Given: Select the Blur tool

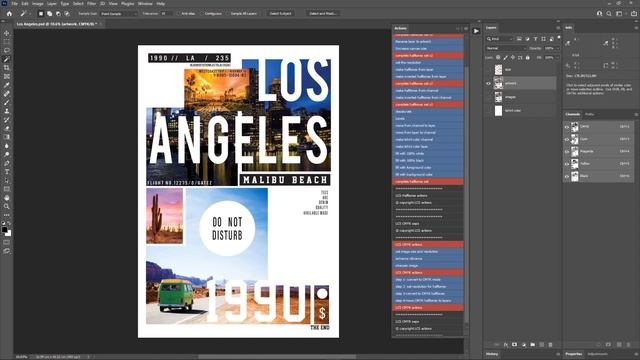Looking at the screenshot, I should point(7,146).
